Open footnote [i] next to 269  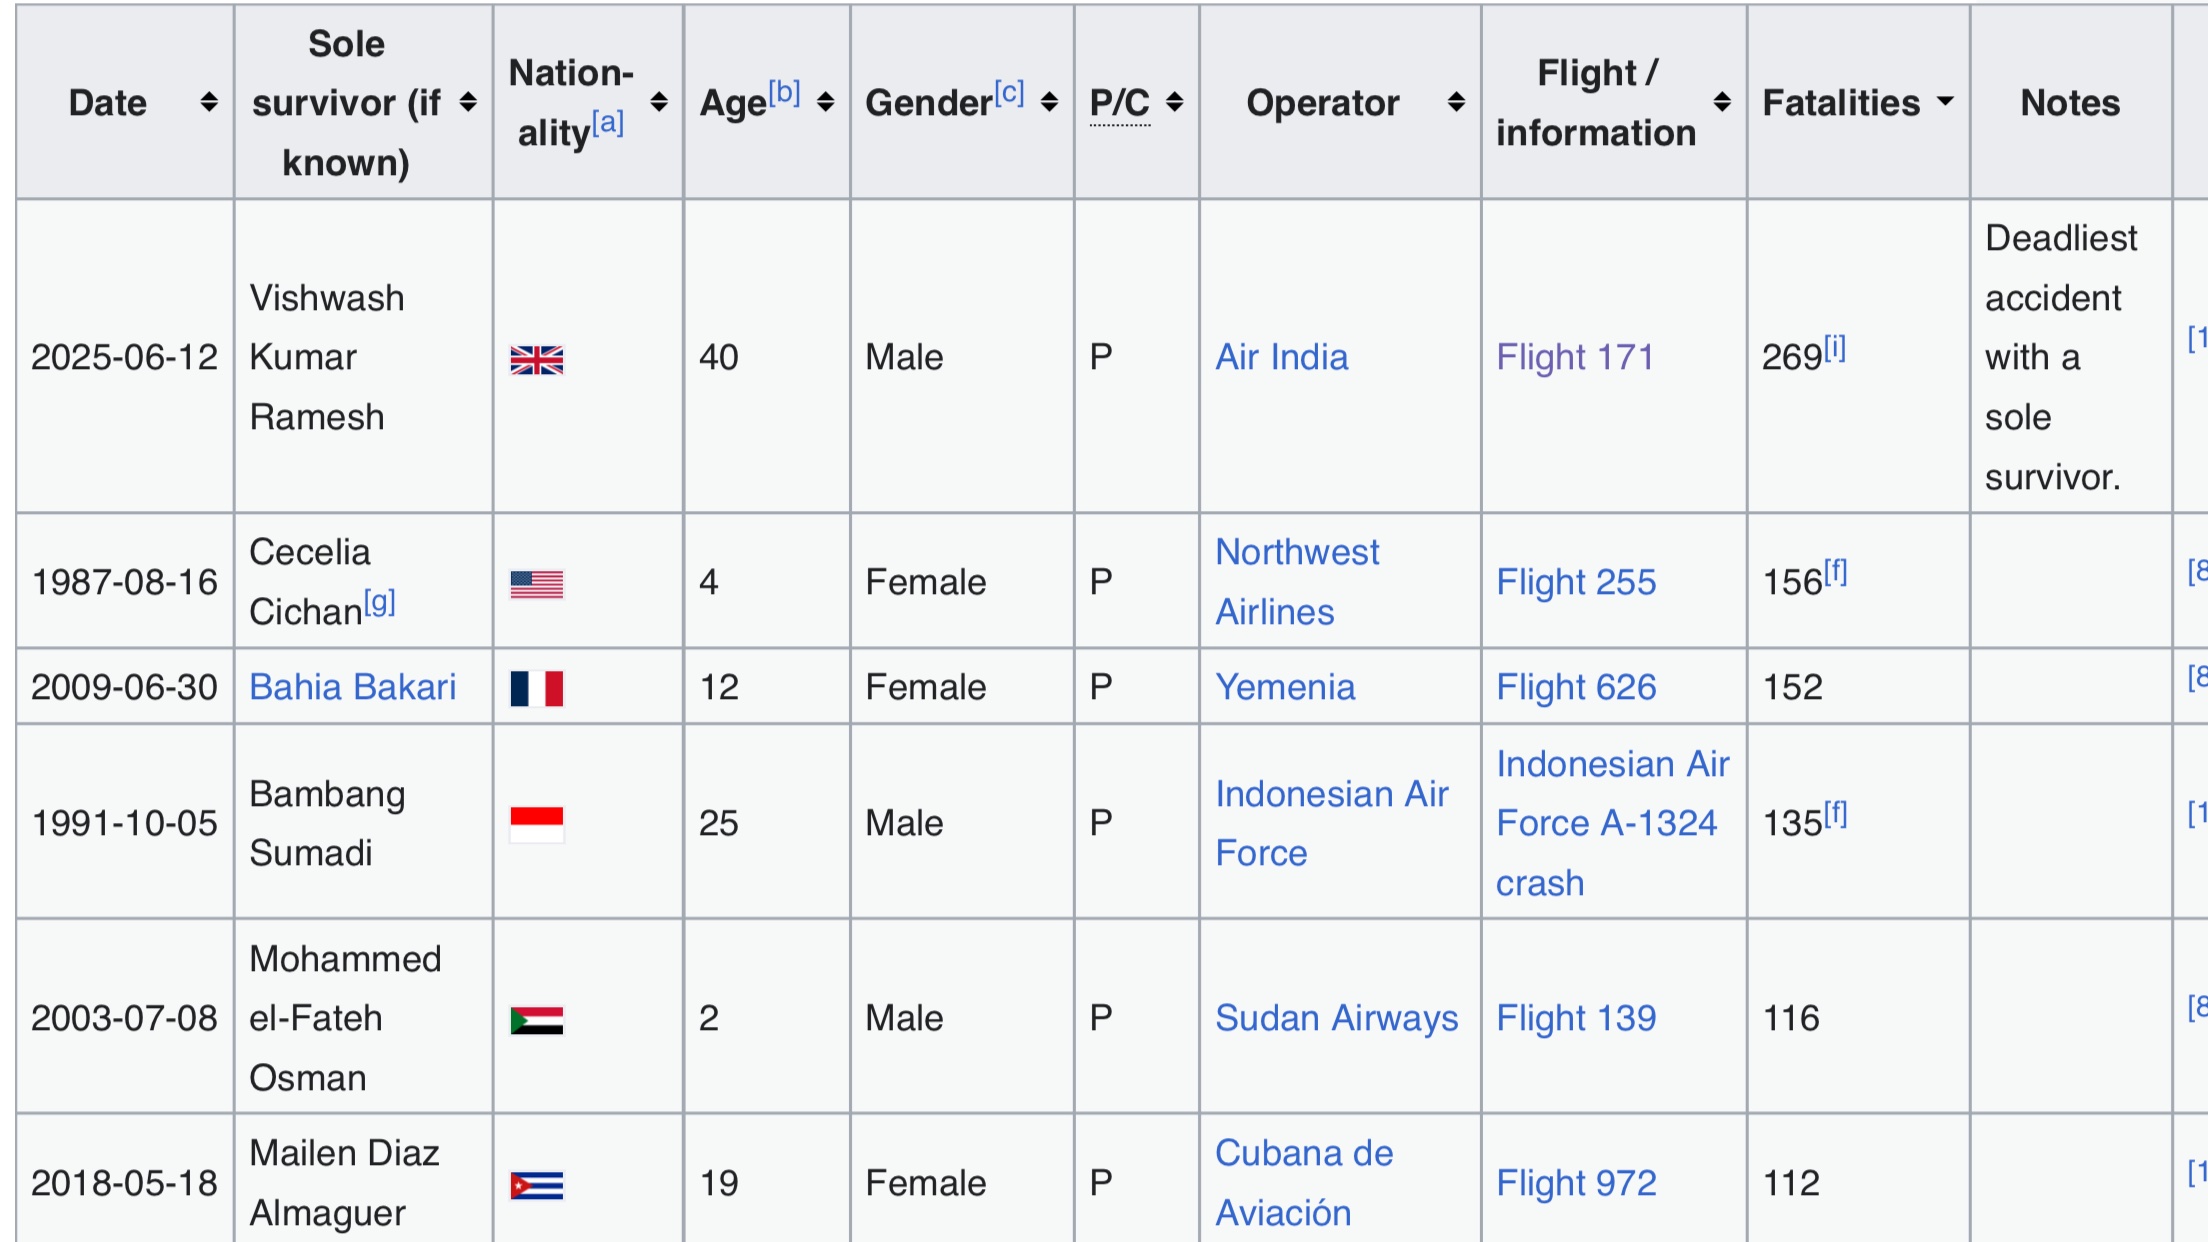click(1834, 348)
